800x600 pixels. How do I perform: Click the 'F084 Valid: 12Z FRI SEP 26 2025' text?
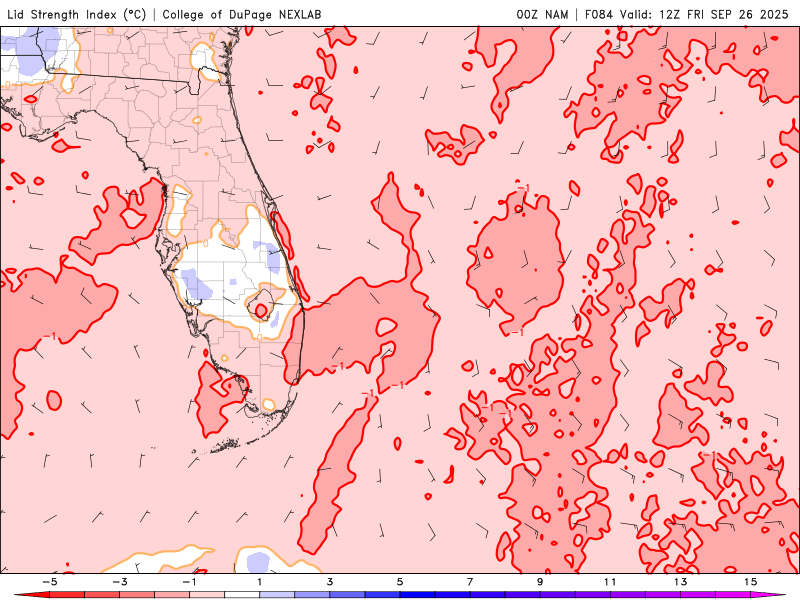pyautogui.click(x=687, y=14)
